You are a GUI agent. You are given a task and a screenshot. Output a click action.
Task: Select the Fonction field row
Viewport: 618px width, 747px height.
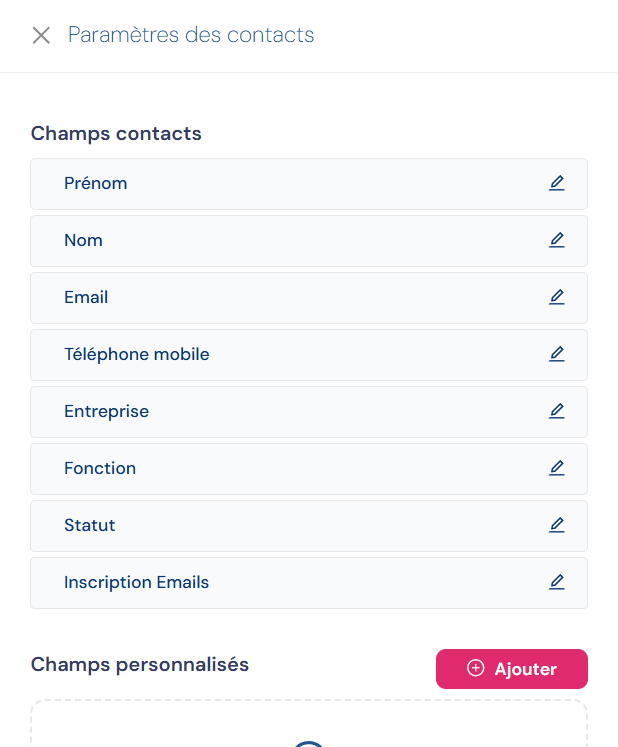(300, 469)
